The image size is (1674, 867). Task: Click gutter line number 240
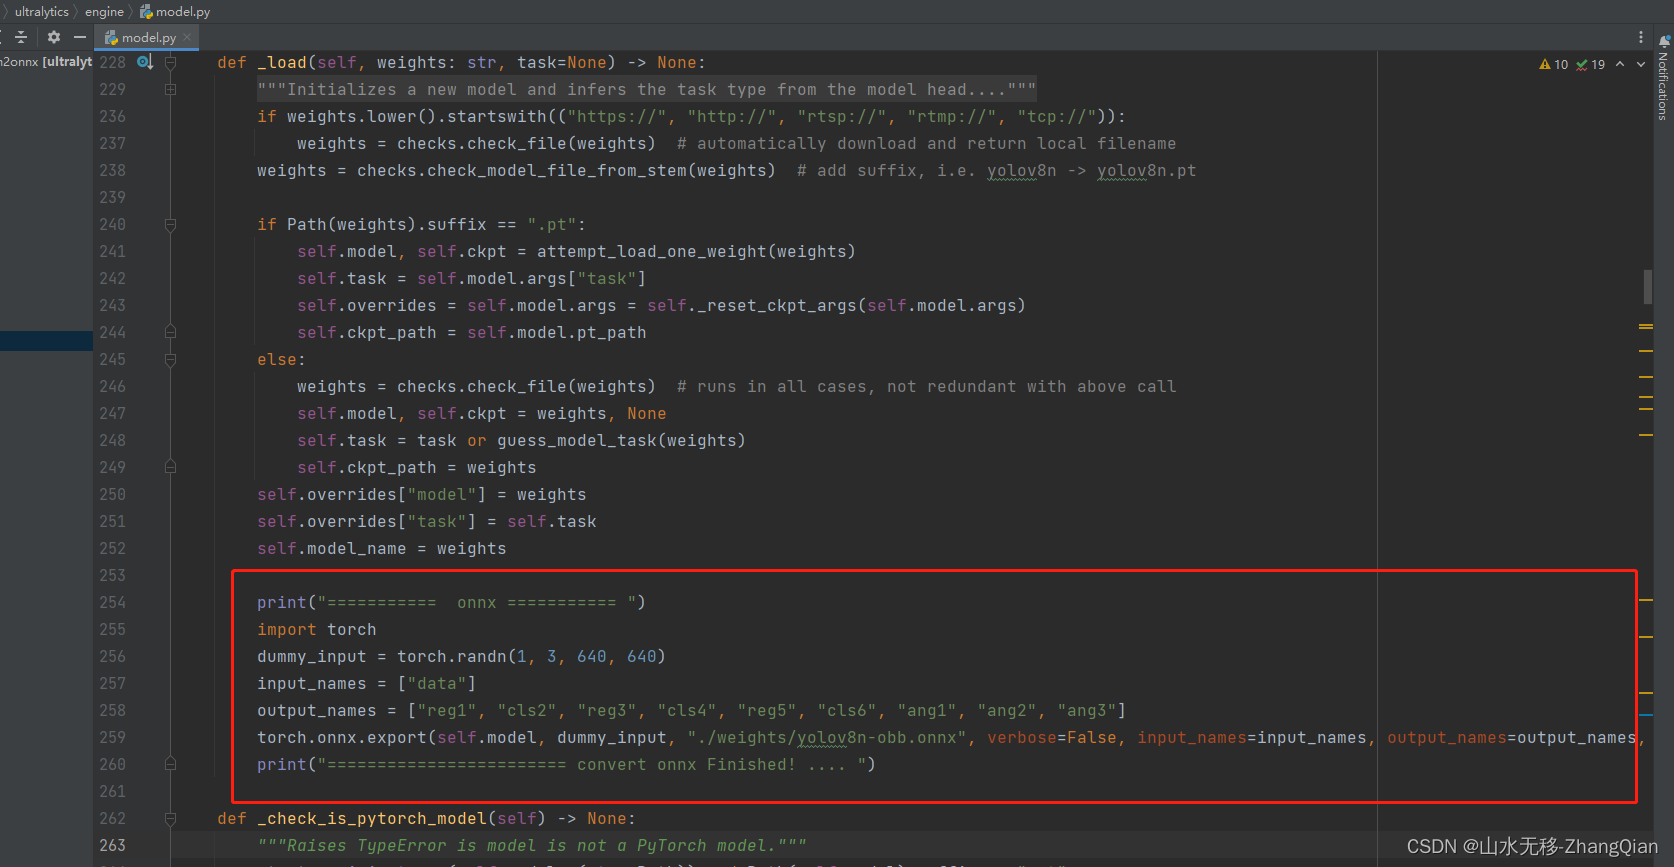[x=112, y=225]
